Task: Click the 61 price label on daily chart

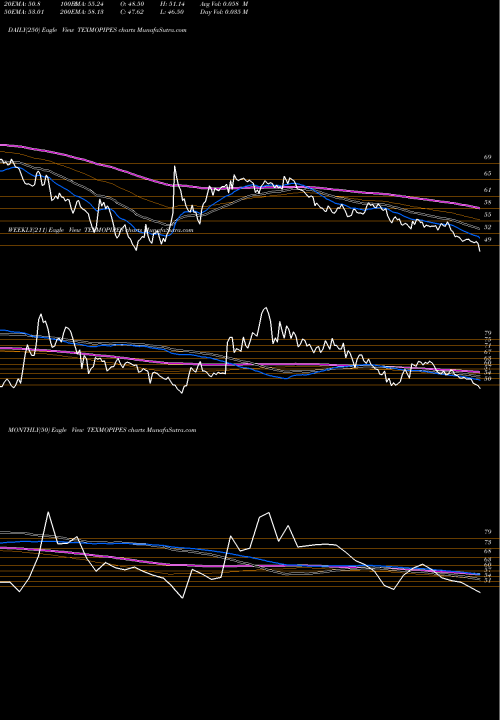Action: point(487,190)
